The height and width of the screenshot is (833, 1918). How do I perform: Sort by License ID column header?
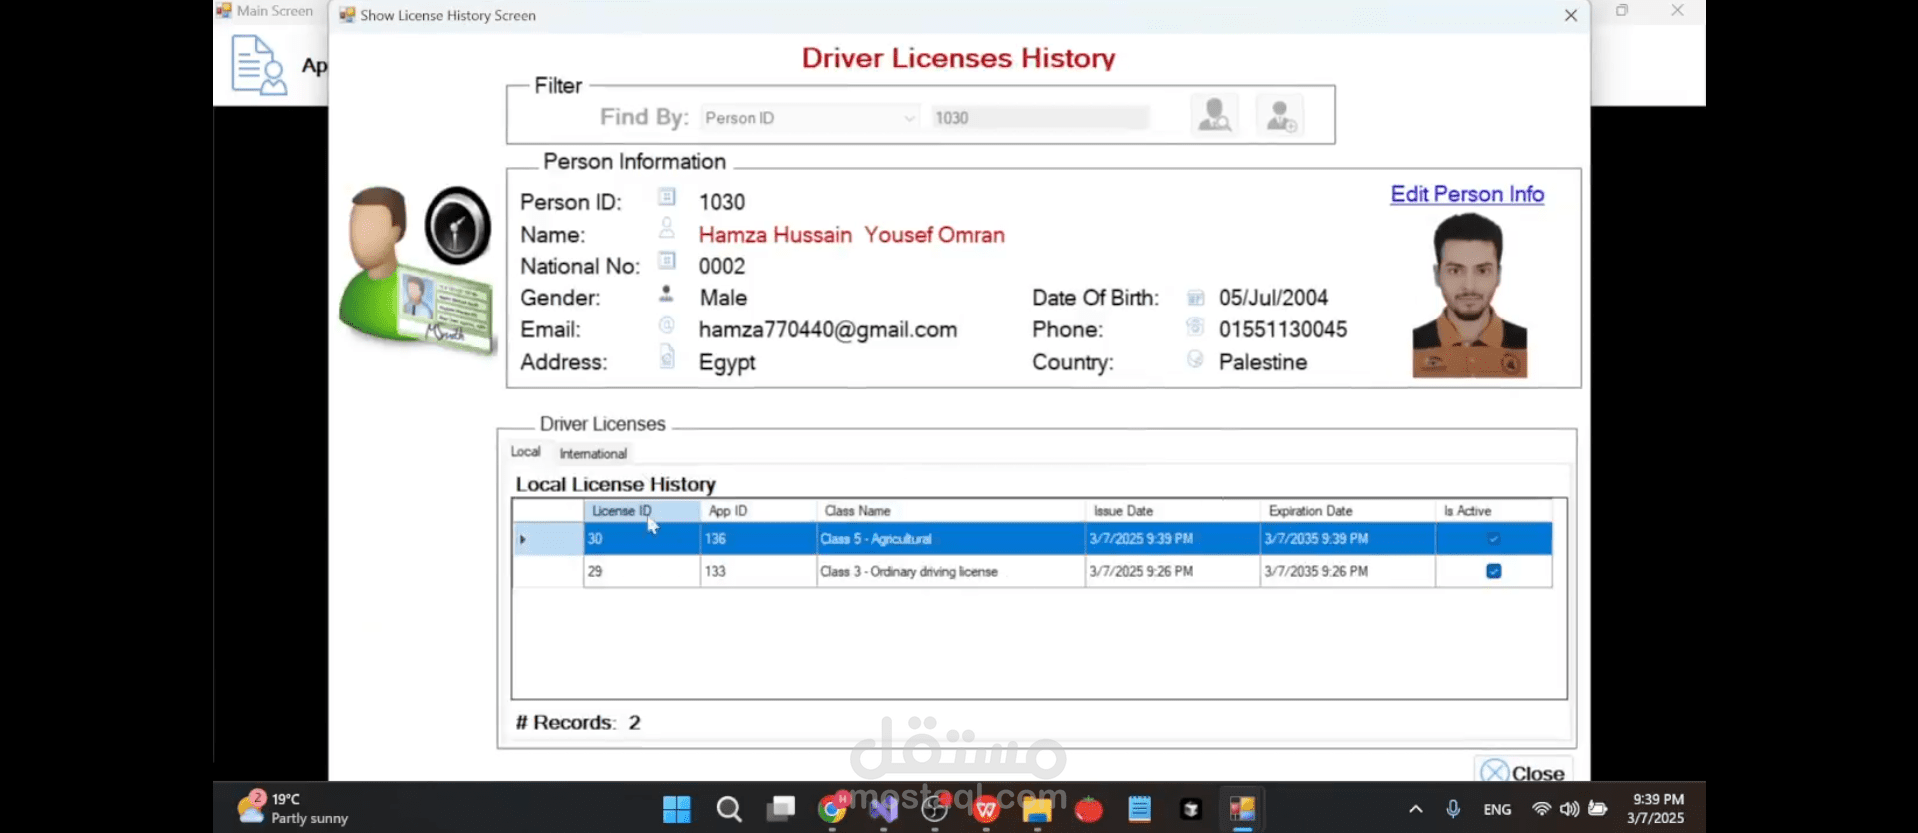(641, 511)
